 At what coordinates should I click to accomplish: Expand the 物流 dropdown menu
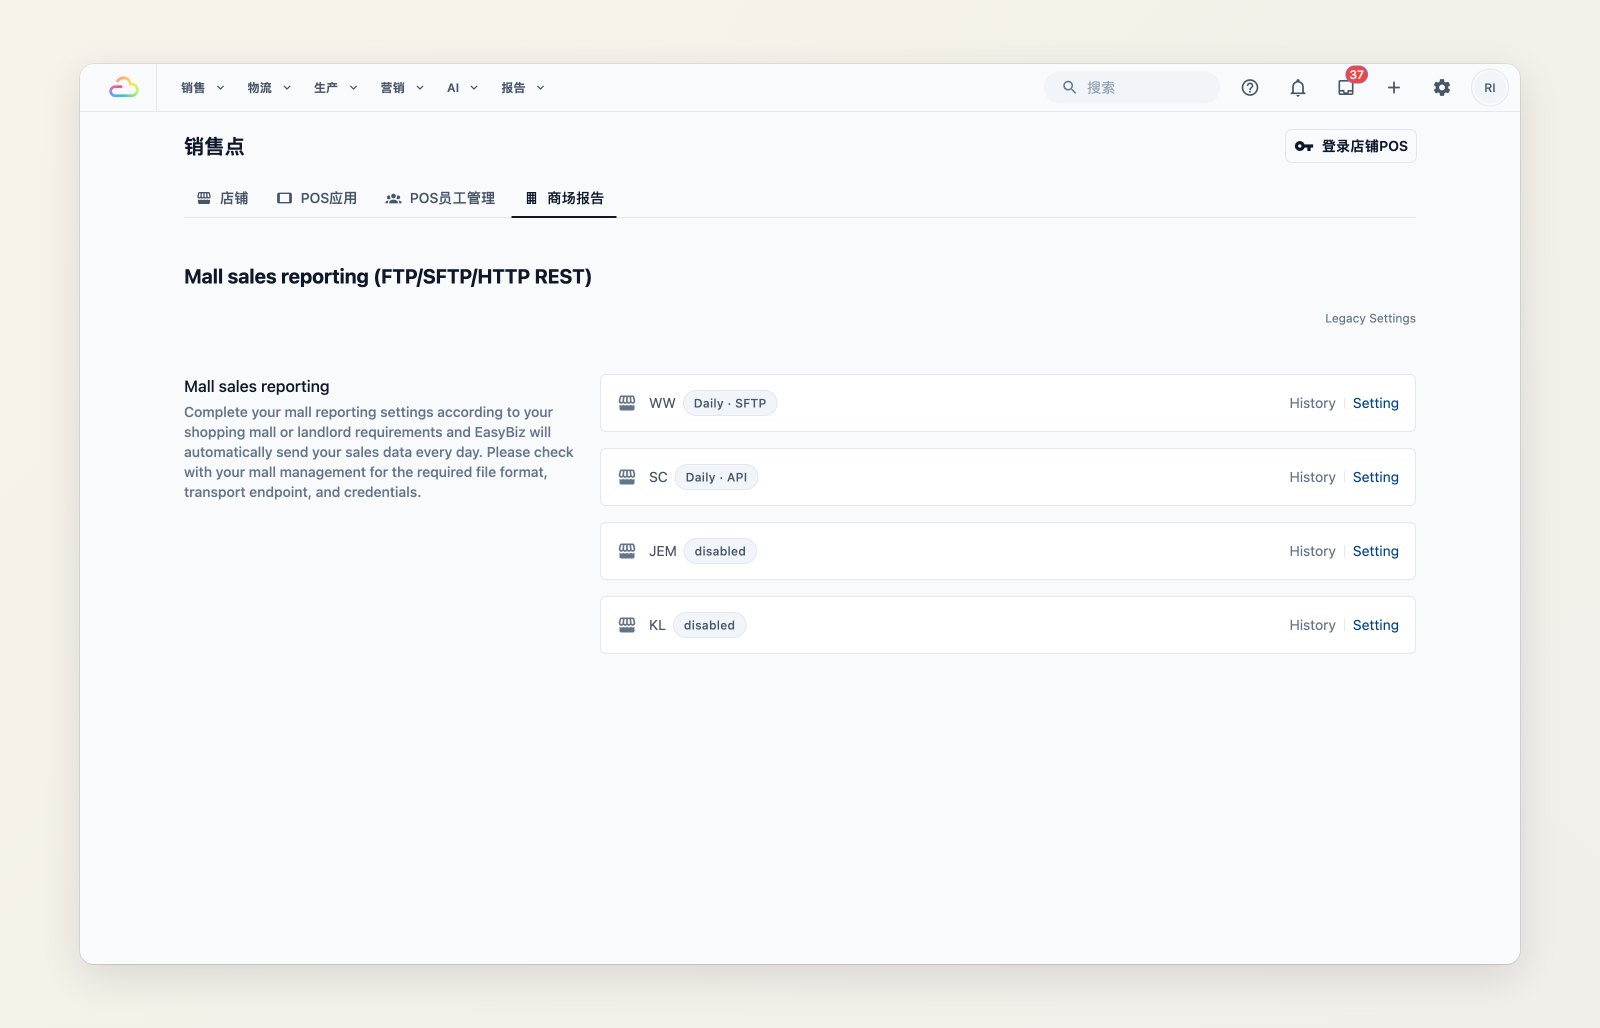pyautogui.click(x=270, y=88)
